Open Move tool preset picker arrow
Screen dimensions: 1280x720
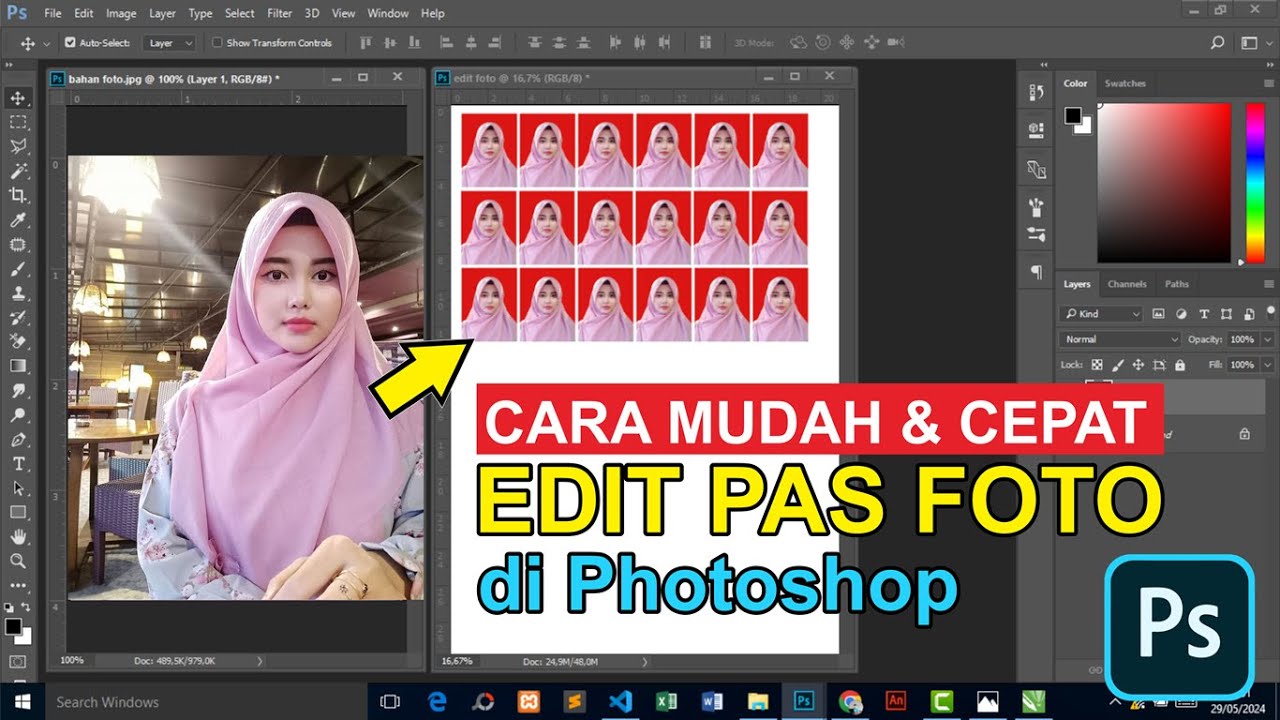click(x=46, y=43)
